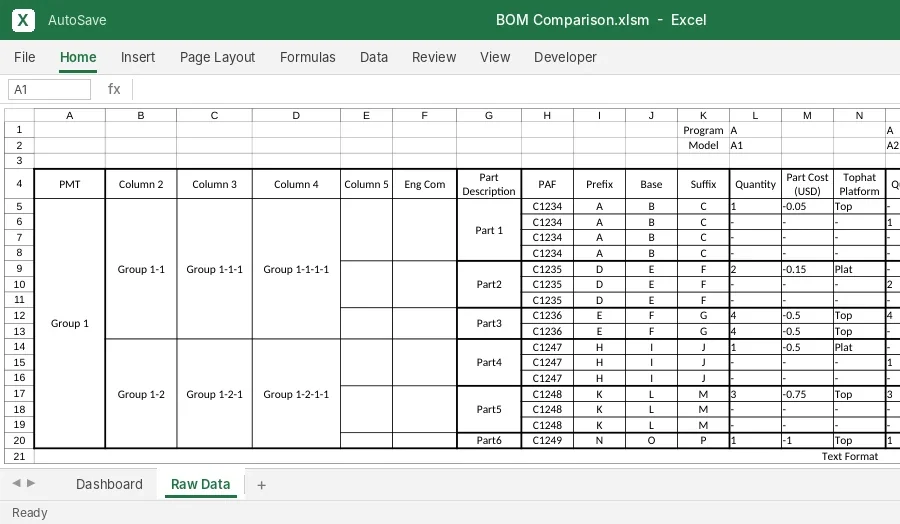
Task: Click the Eng Com header cell
Action: [x=425, y=184]
